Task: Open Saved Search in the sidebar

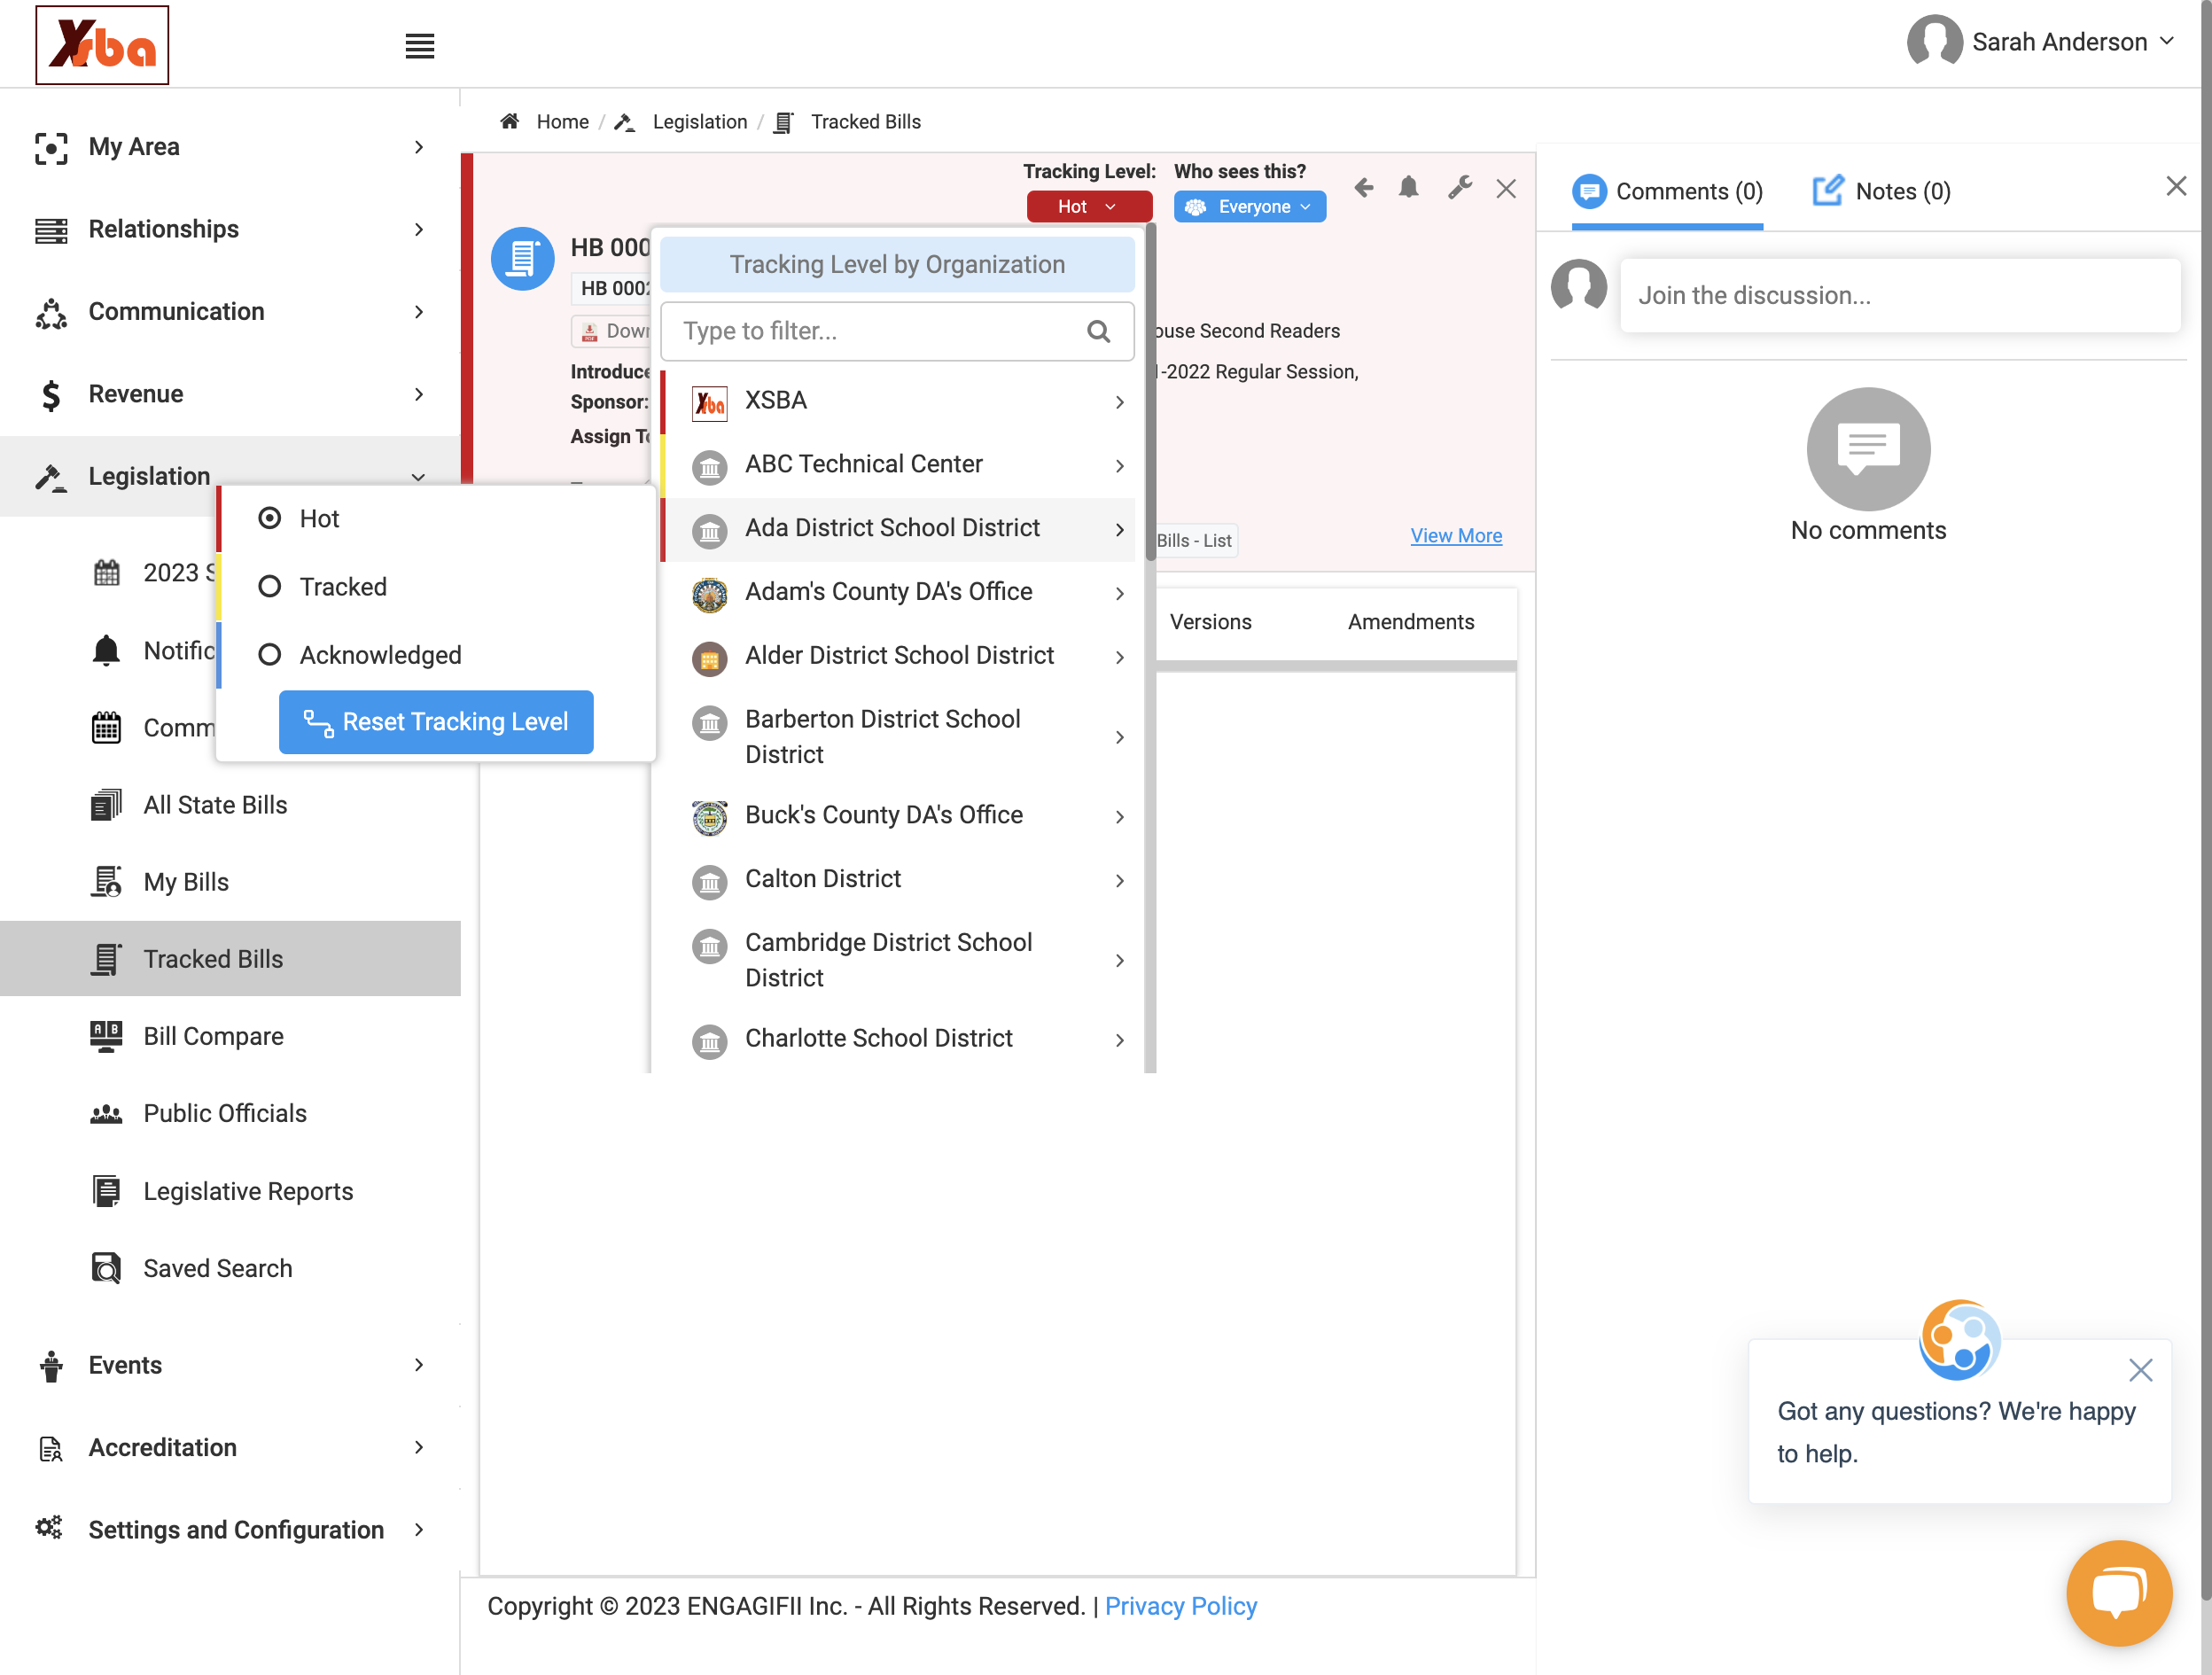Action: (218, 1268)
